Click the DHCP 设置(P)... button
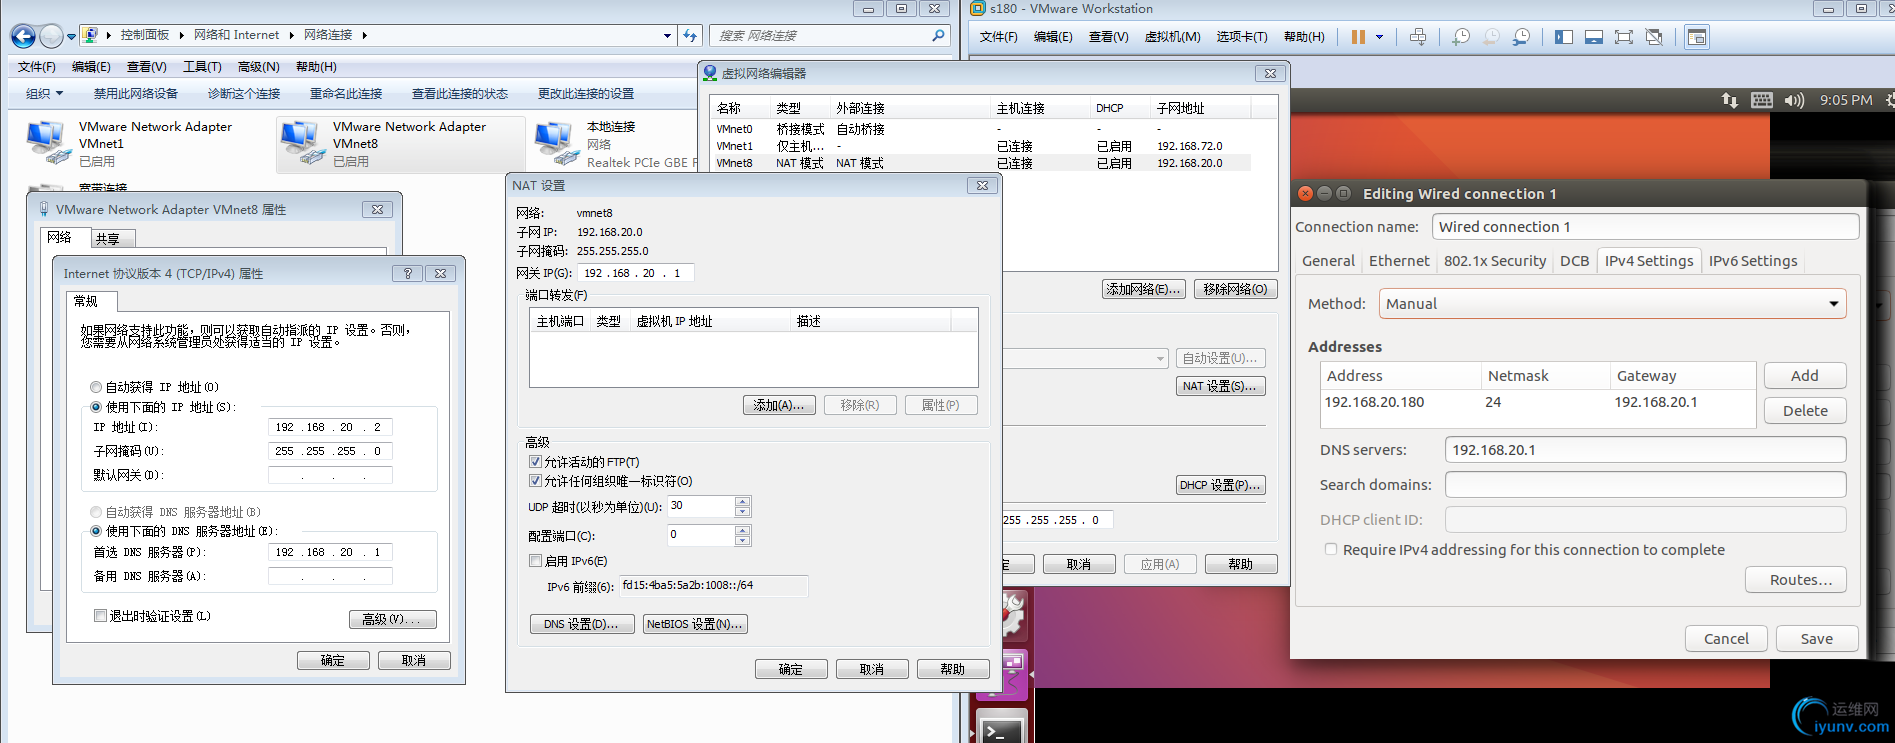 (x=1220, y=485)
